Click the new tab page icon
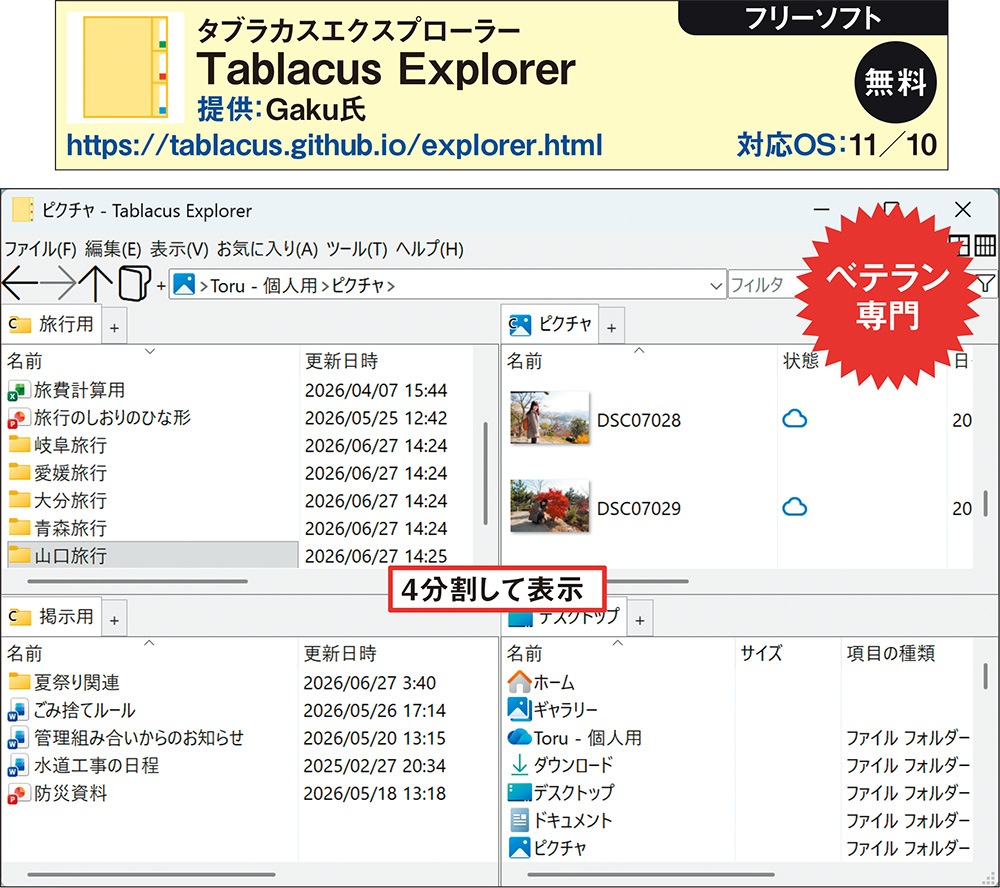This screenshot has width=1000, height=888. click(135, 284)
